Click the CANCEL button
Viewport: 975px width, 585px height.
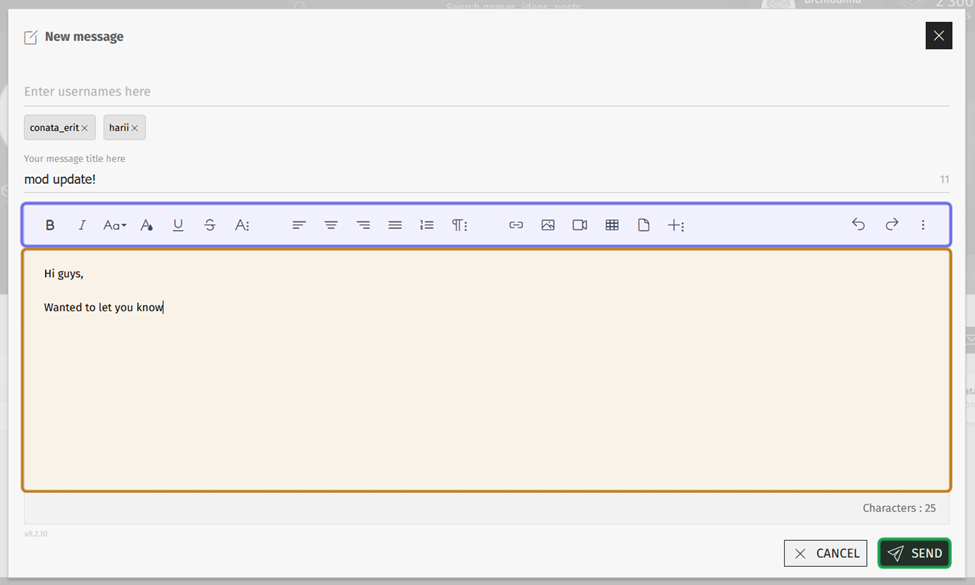[825, 553]
